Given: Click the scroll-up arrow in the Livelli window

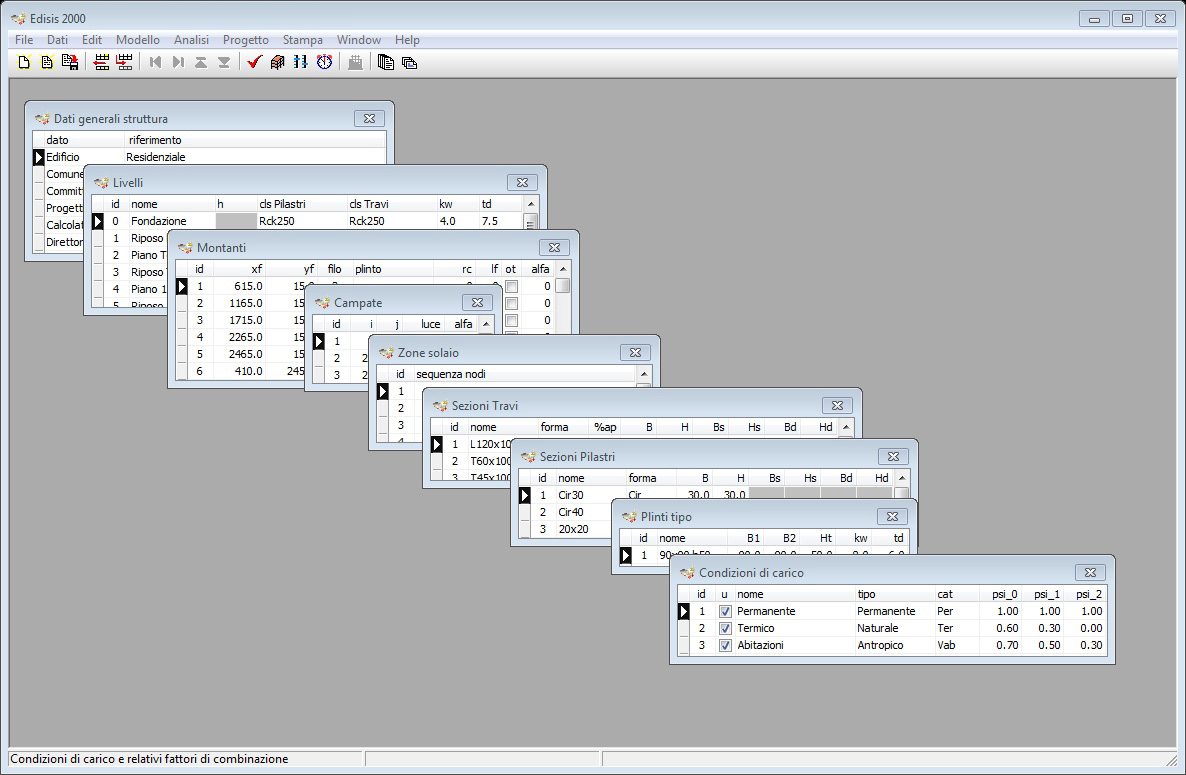Looking at the screenshot, I should (x=531, y=204).
